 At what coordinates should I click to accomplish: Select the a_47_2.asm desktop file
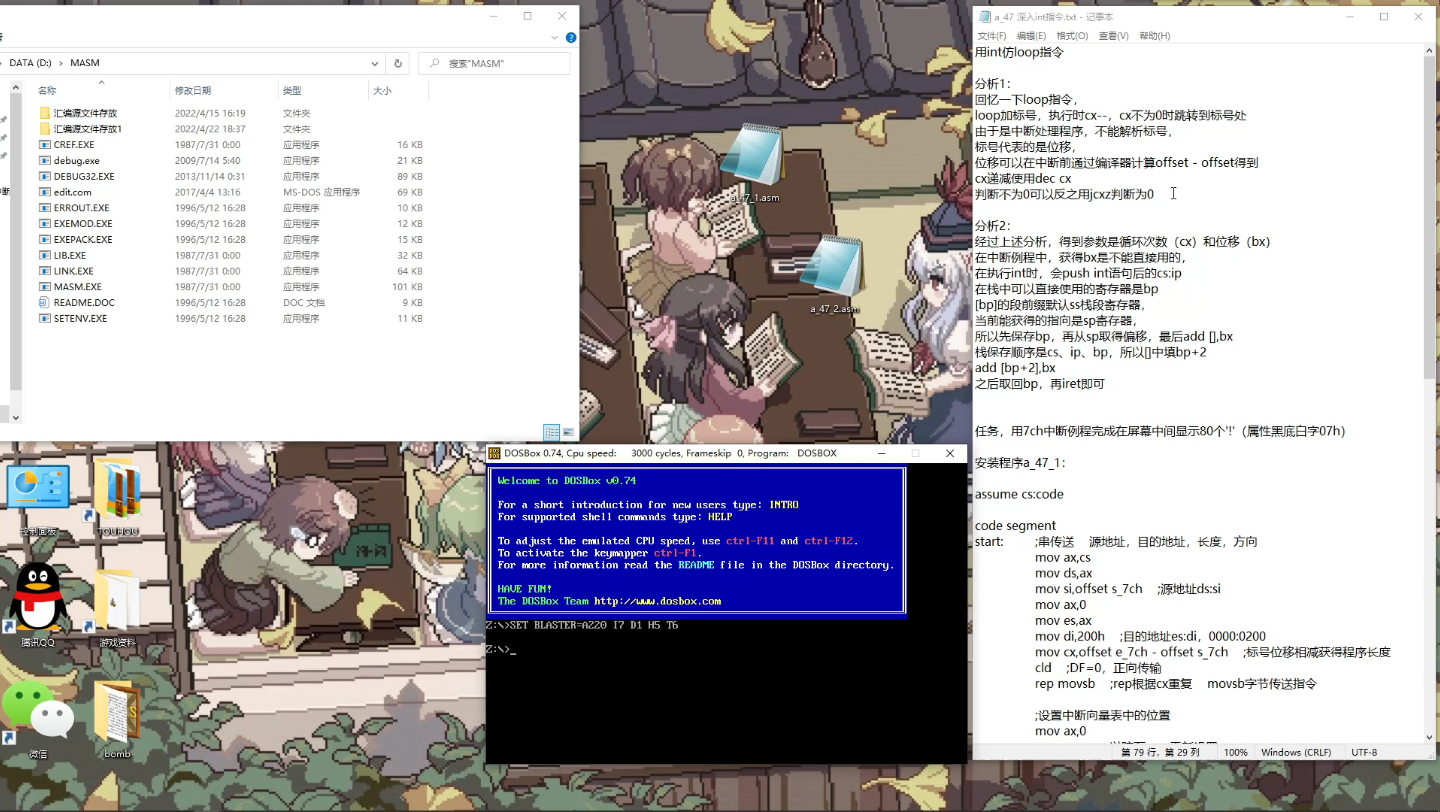tap(834, 273)
